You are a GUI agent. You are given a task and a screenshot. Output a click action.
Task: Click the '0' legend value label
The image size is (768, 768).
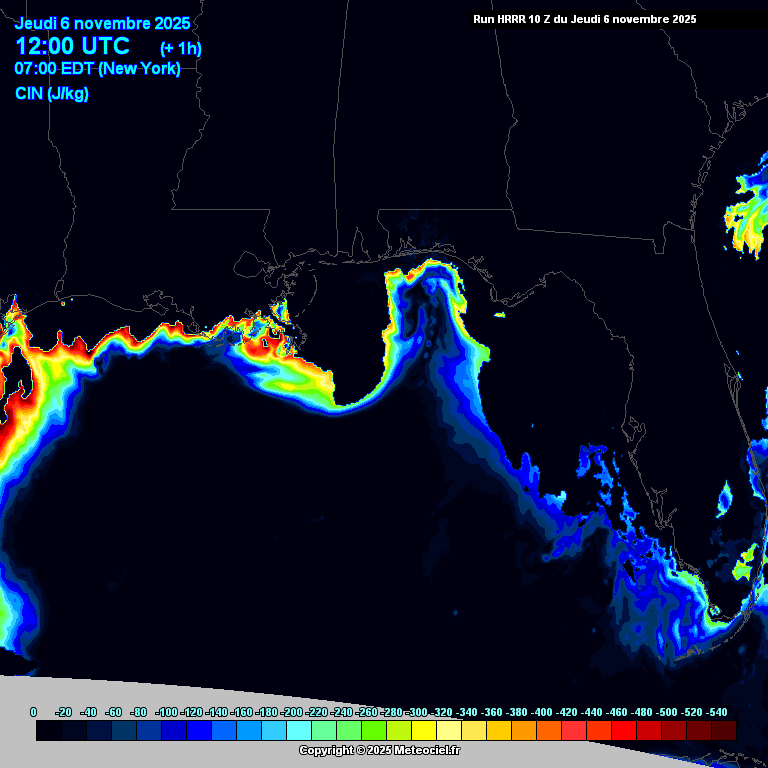tap(33, 712)
